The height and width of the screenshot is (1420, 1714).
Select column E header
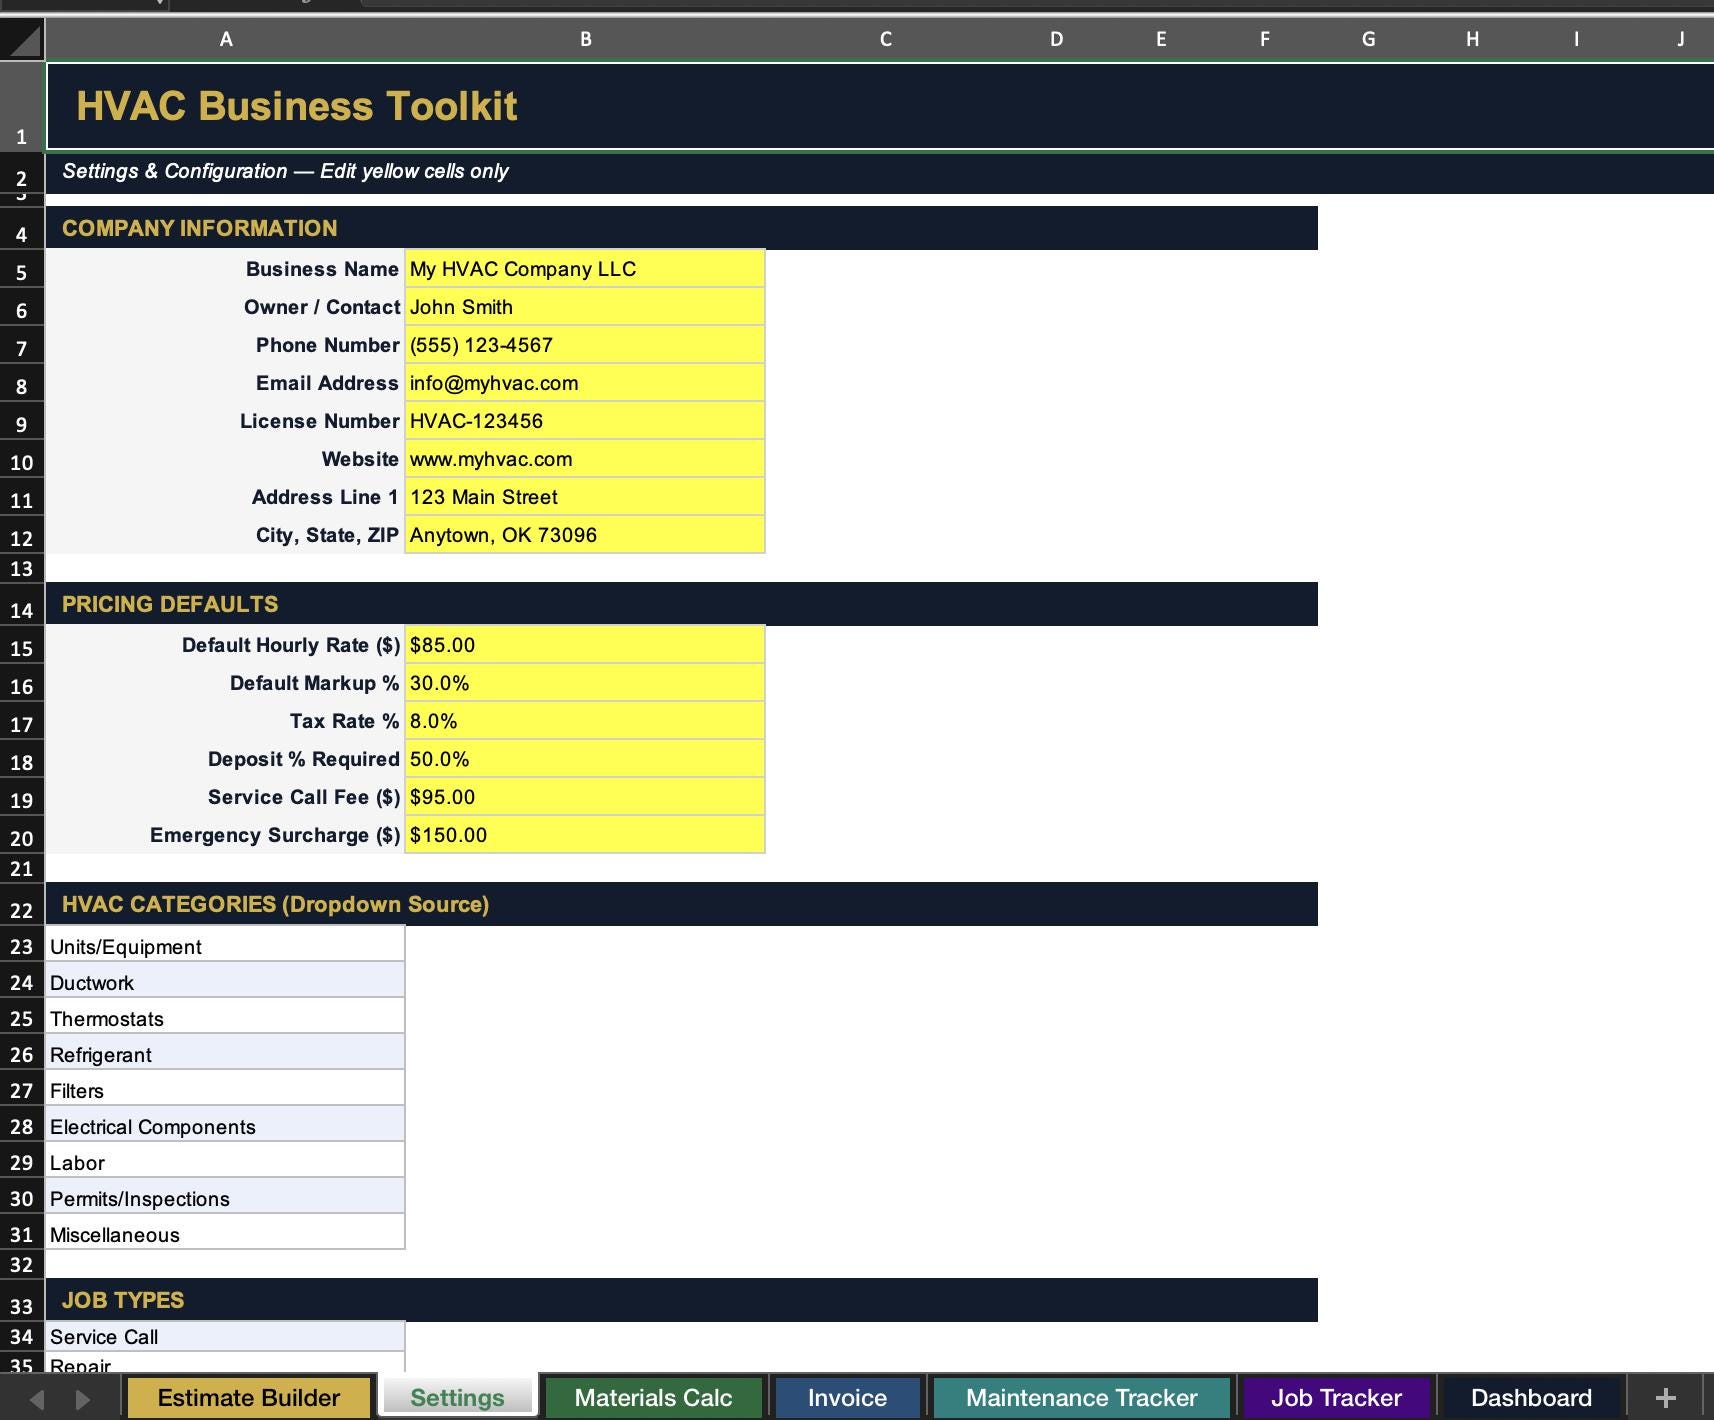[1161, 40]
